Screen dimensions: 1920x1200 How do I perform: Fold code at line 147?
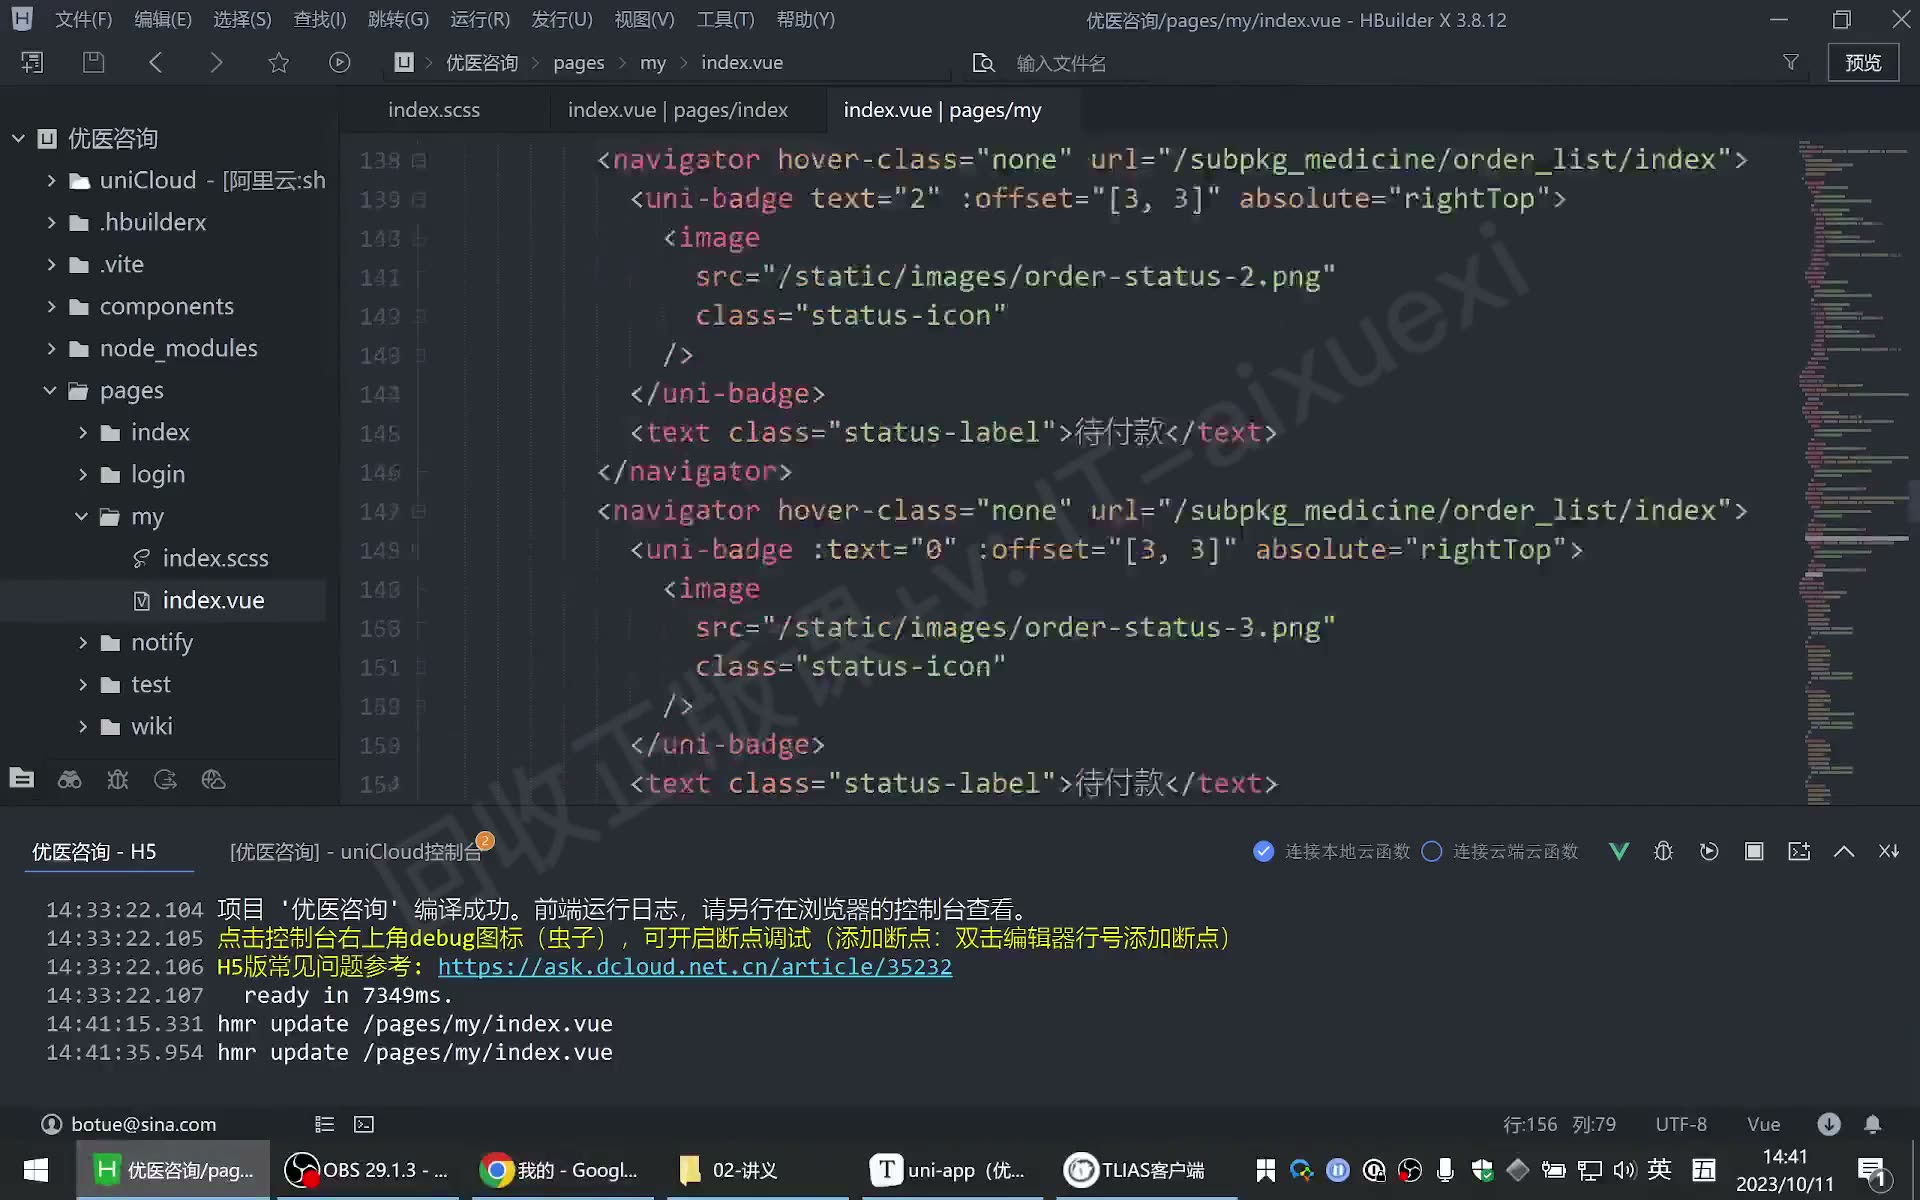(x=419, y=511)
